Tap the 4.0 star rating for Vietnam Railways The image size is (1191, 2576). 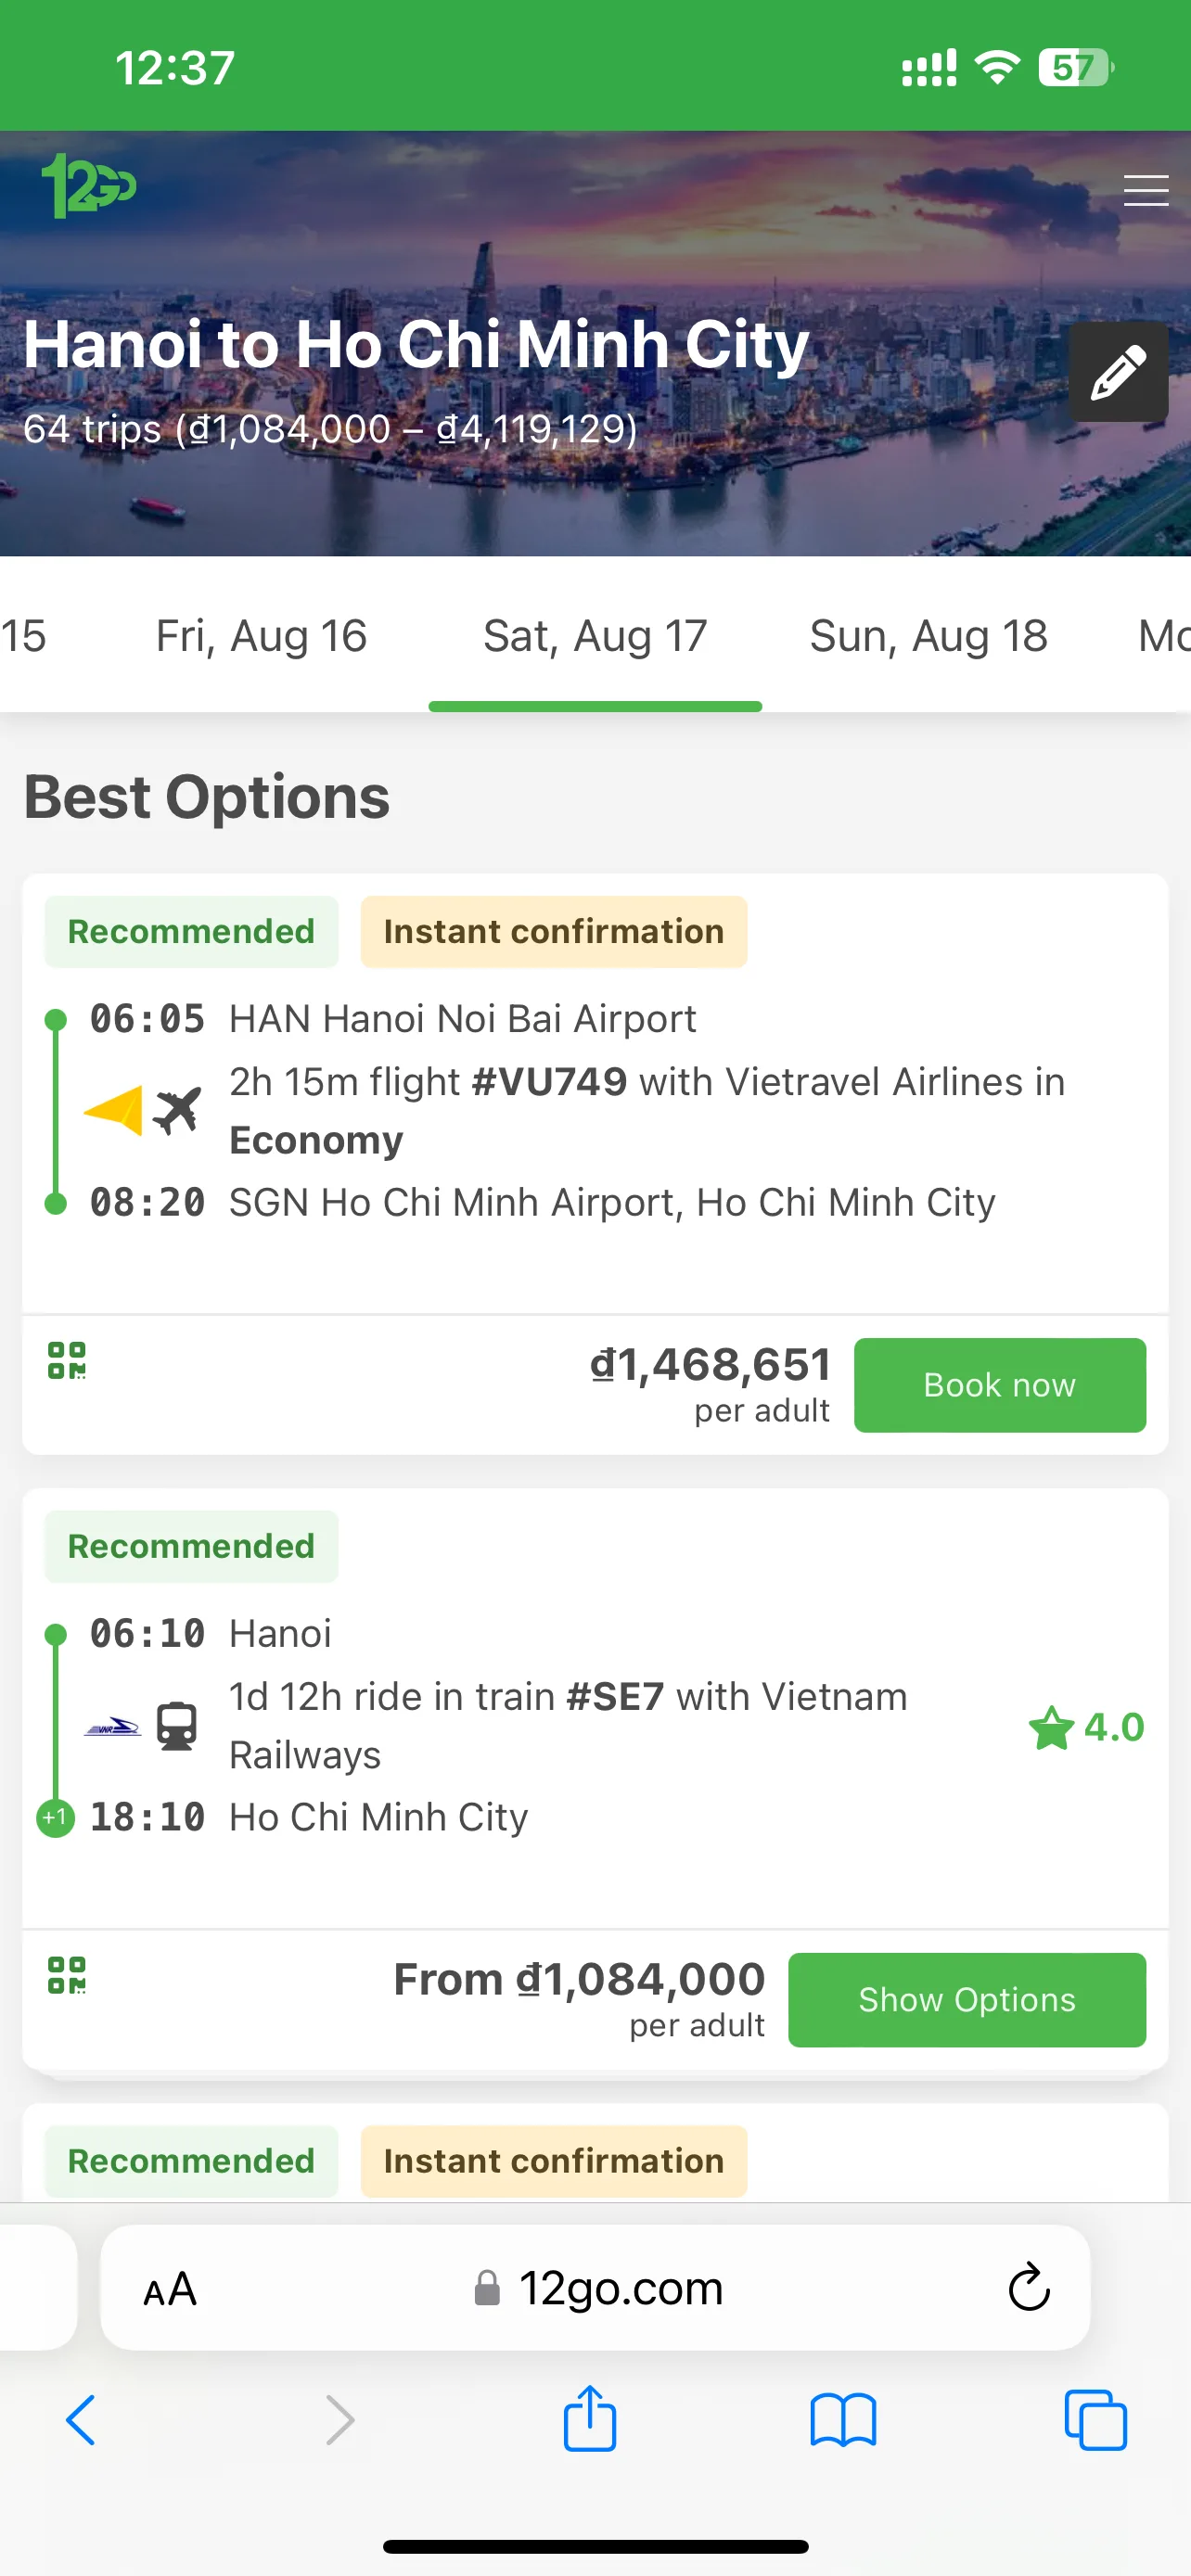1086,1727
